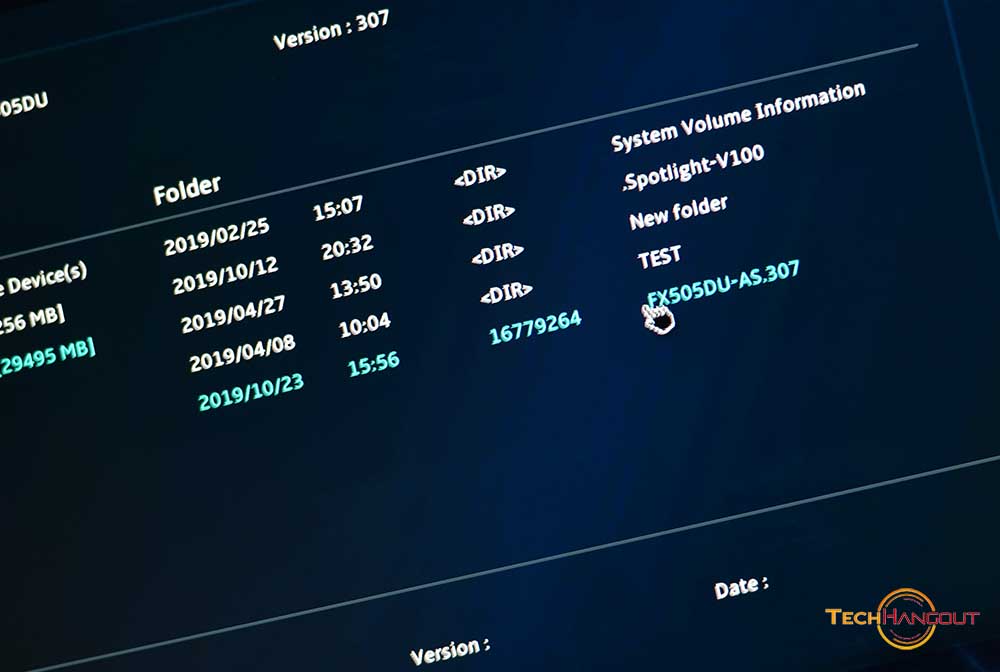Open the New folder directory
The width and height of the screenshot is (1000, 672).
coord(678,212)
